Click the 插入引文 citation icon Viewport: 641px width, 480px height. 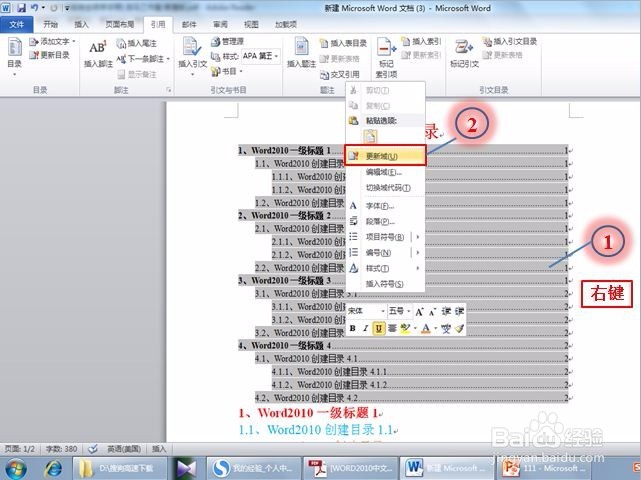[191, 46]
